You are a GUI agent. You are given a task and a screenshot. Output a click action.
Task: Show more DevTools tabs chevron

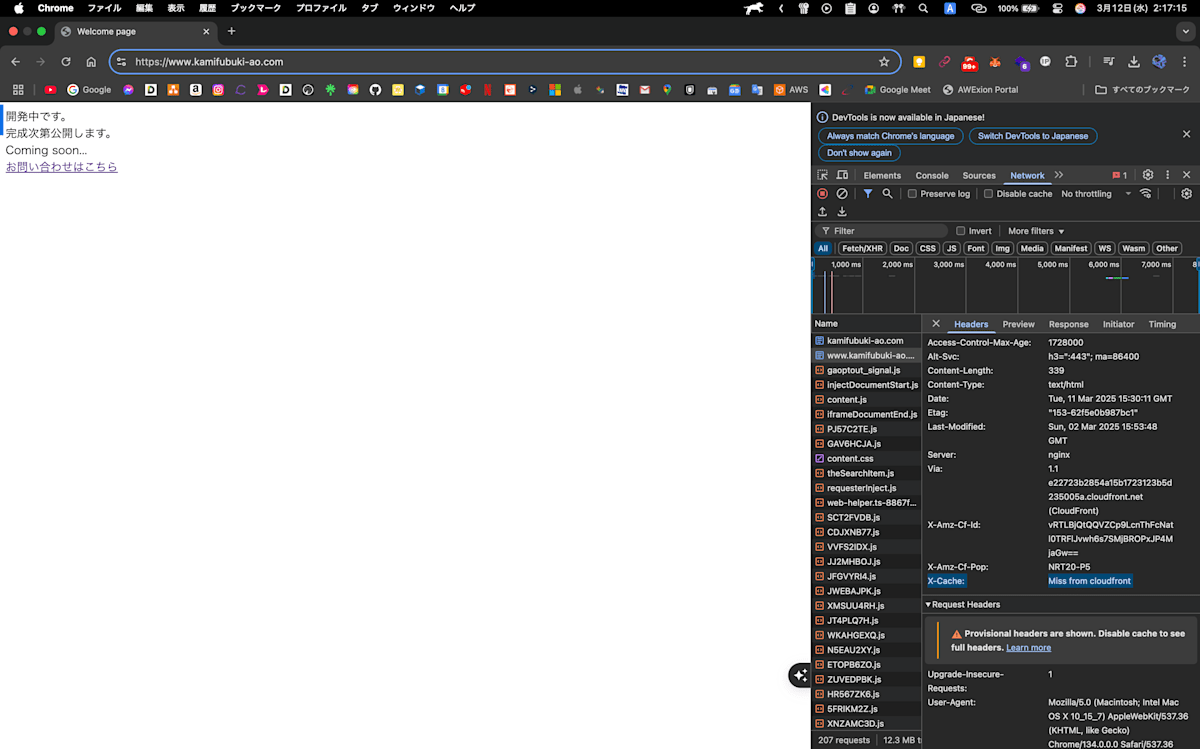[x=1059, y=175]
